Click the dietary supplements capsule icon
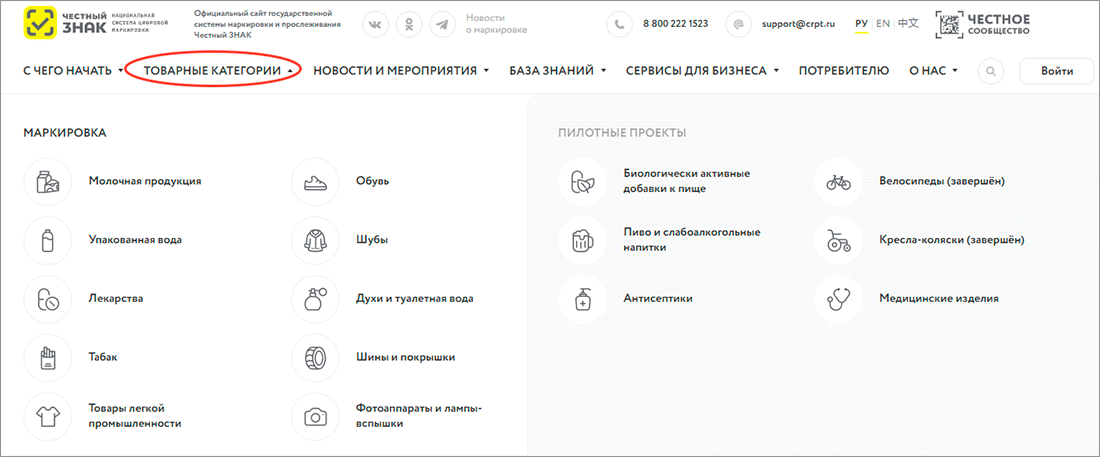Viewport: 1100px width, 457px height. pyautogui.click(x=582, y=182)
